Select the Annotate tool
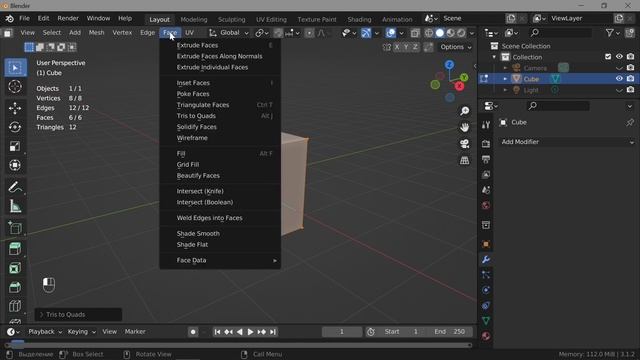The height and width of the screenshot is (360, 640). tap(15, 187)
